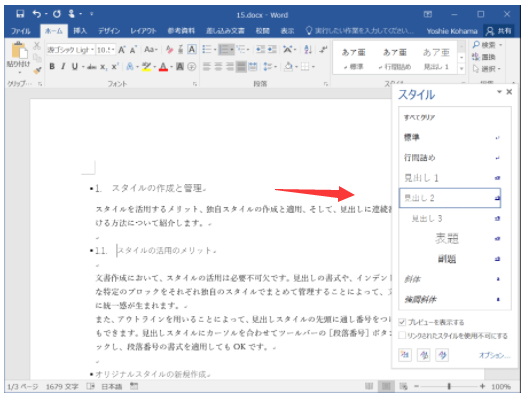526x398 pixels.
Task: Click the Sort (A-Z) icon
Action: point(307,50)
